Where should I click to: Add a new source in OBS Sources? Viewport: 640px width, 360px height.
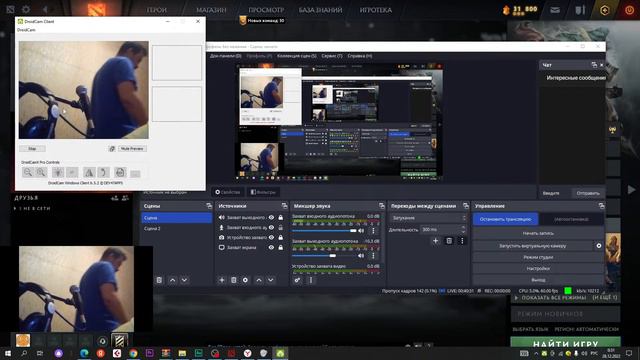[222, 280]
